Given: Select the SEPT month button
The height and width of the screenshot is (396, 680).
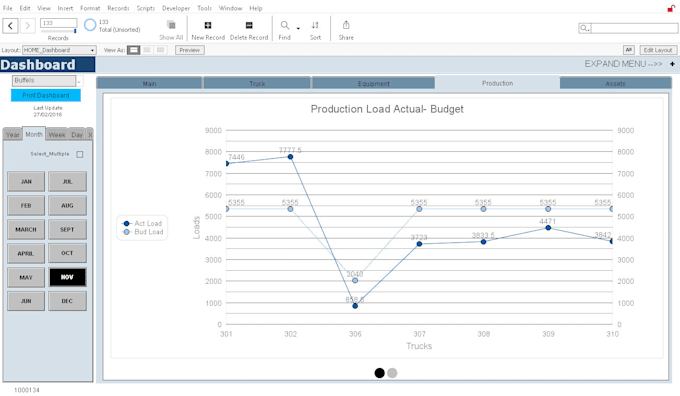Looking at the screenshot, I should tap(67, 229).
